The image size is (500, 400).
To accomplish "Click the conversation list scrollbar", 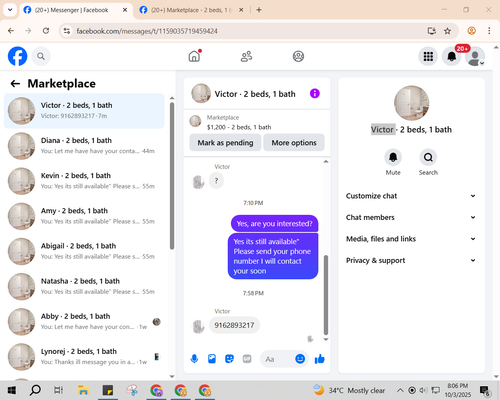I will 172,176.
